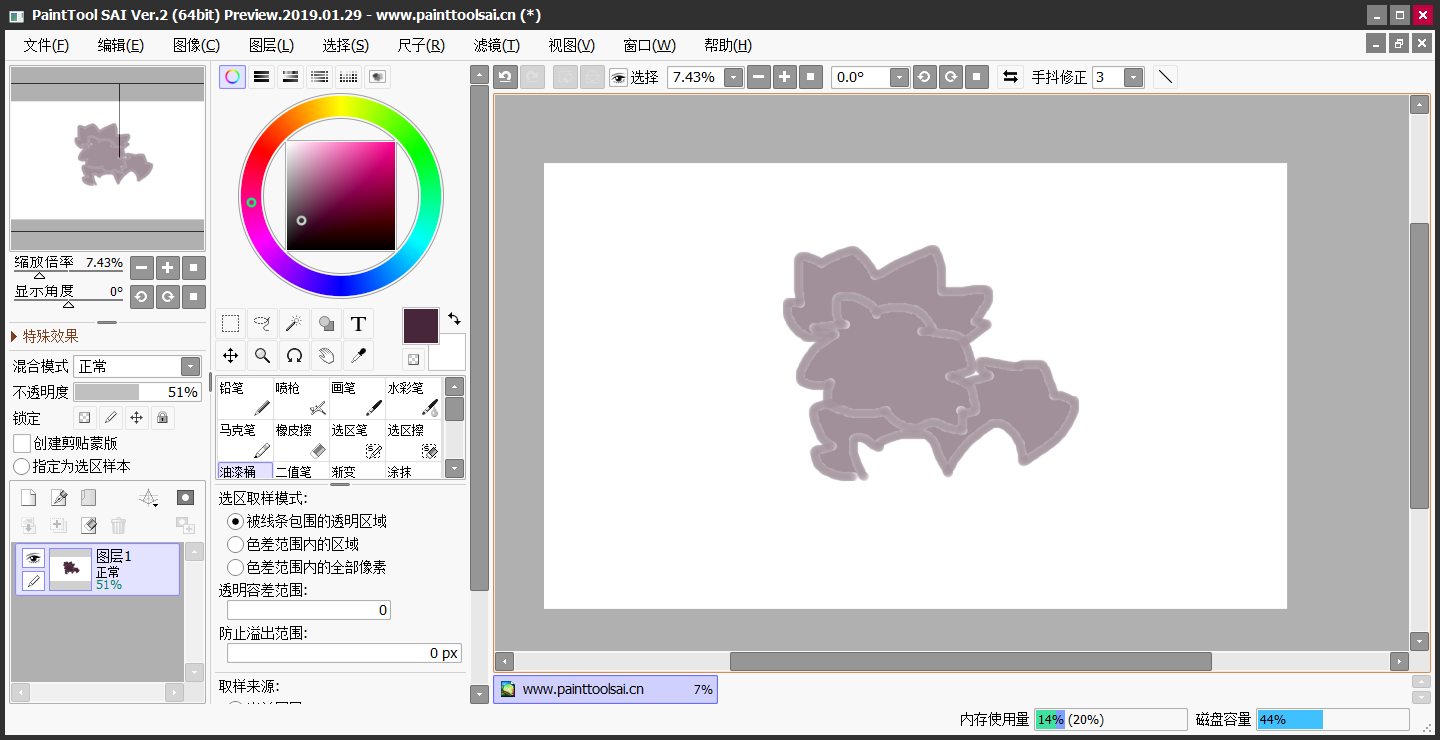
Task: Show the color wheel panel
Action: point(233,77)
